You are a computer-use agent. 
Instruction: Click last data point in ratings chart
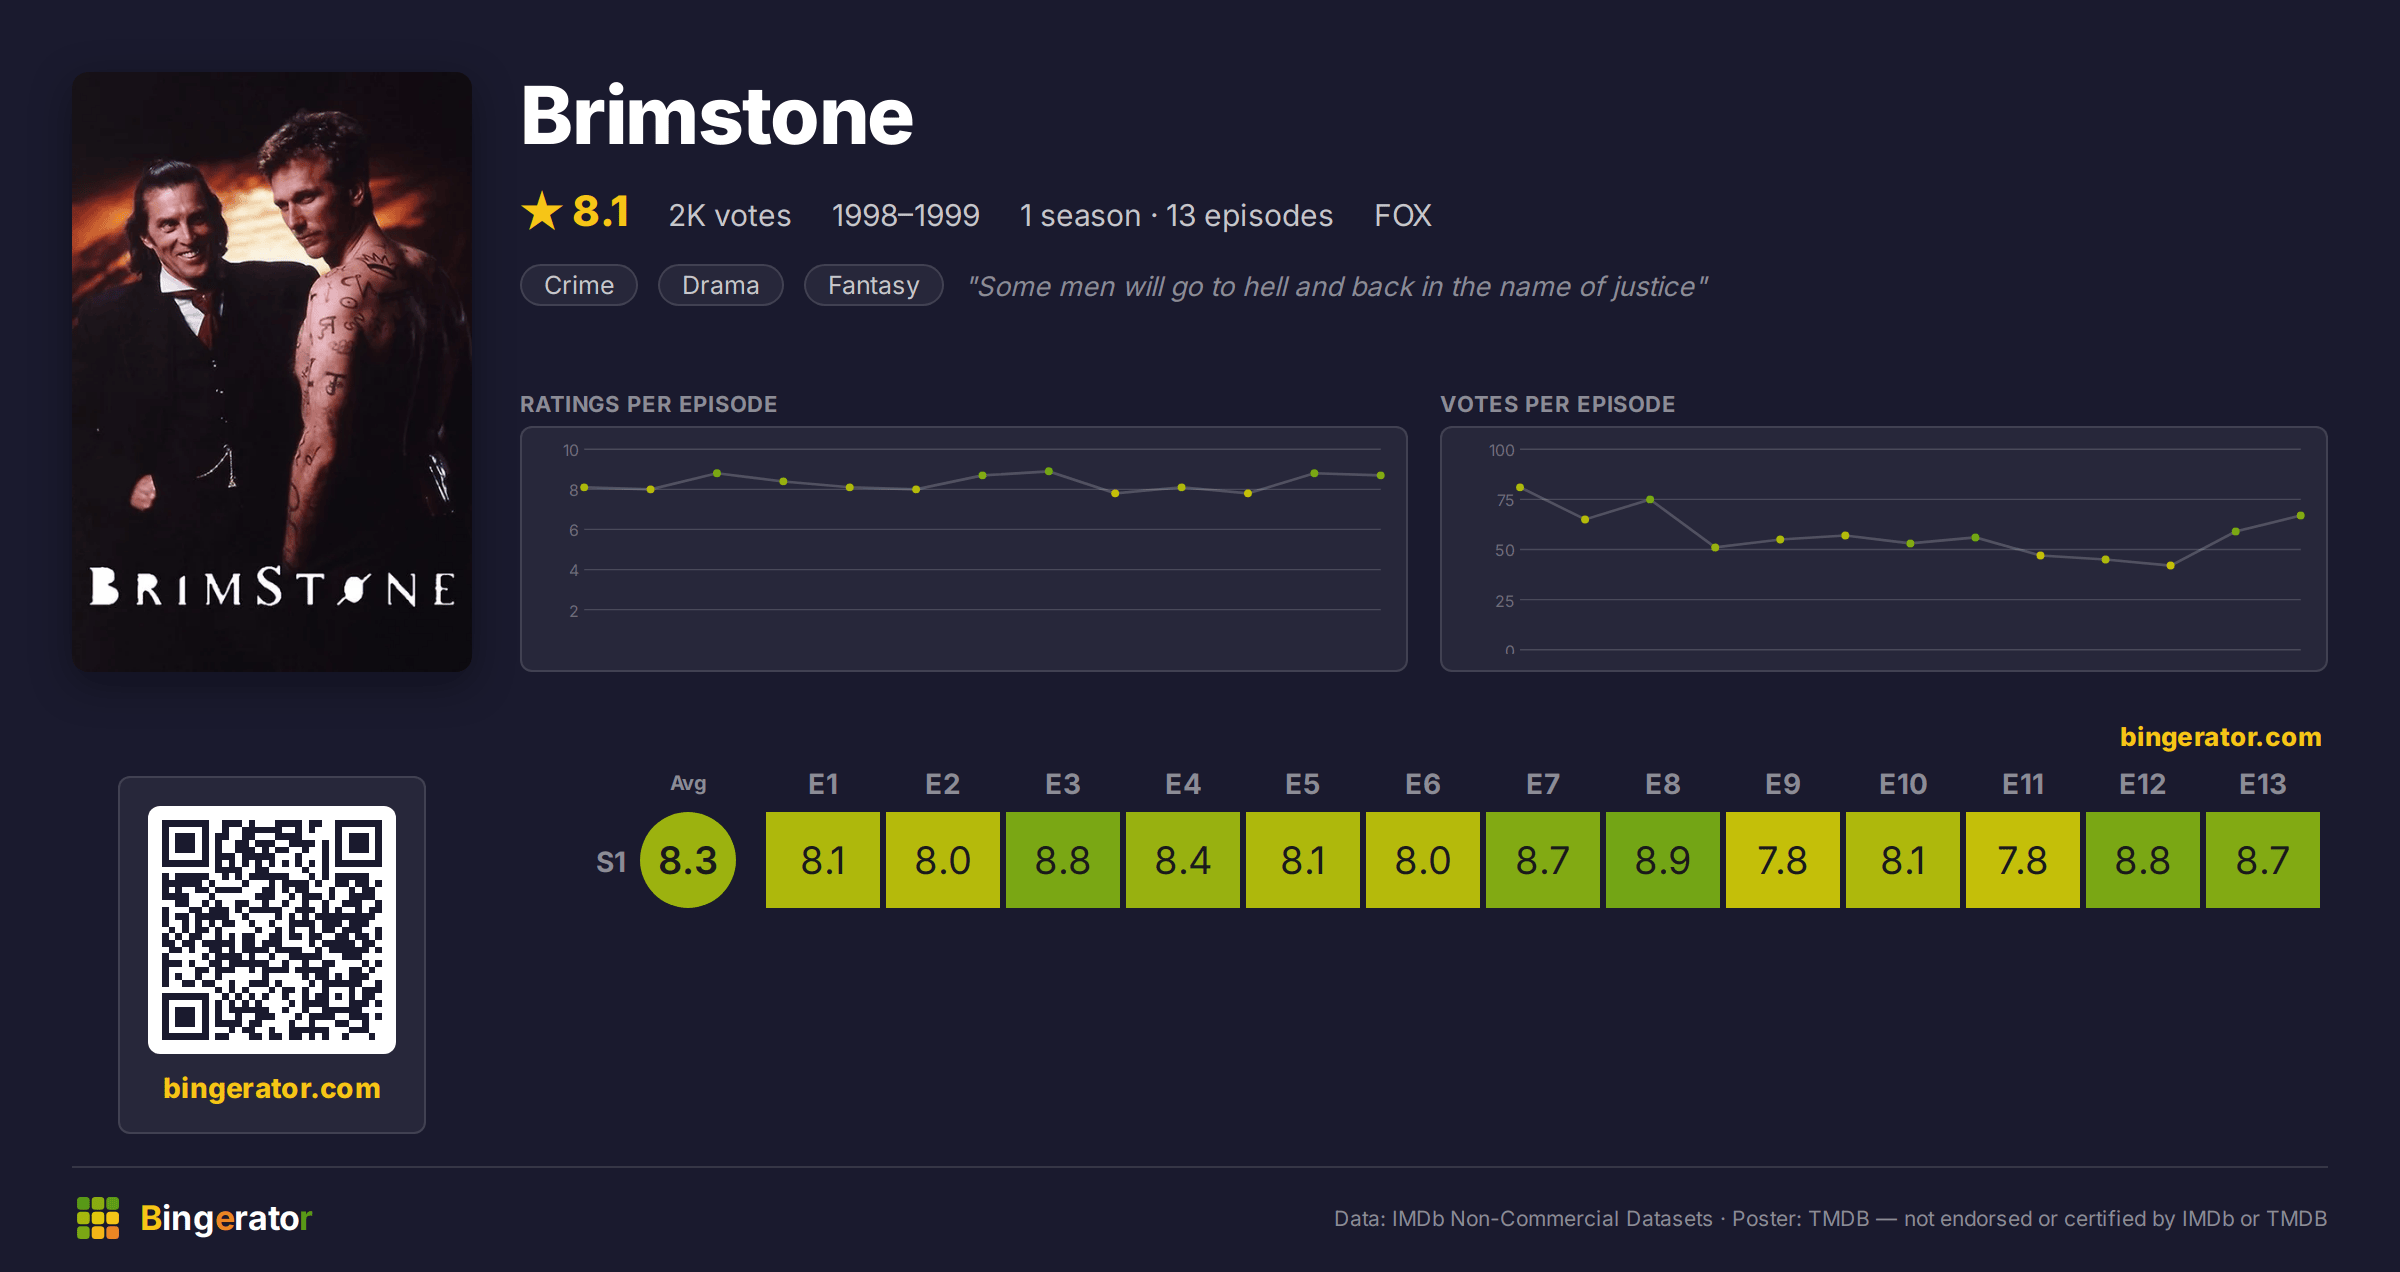coord(1381,475)
